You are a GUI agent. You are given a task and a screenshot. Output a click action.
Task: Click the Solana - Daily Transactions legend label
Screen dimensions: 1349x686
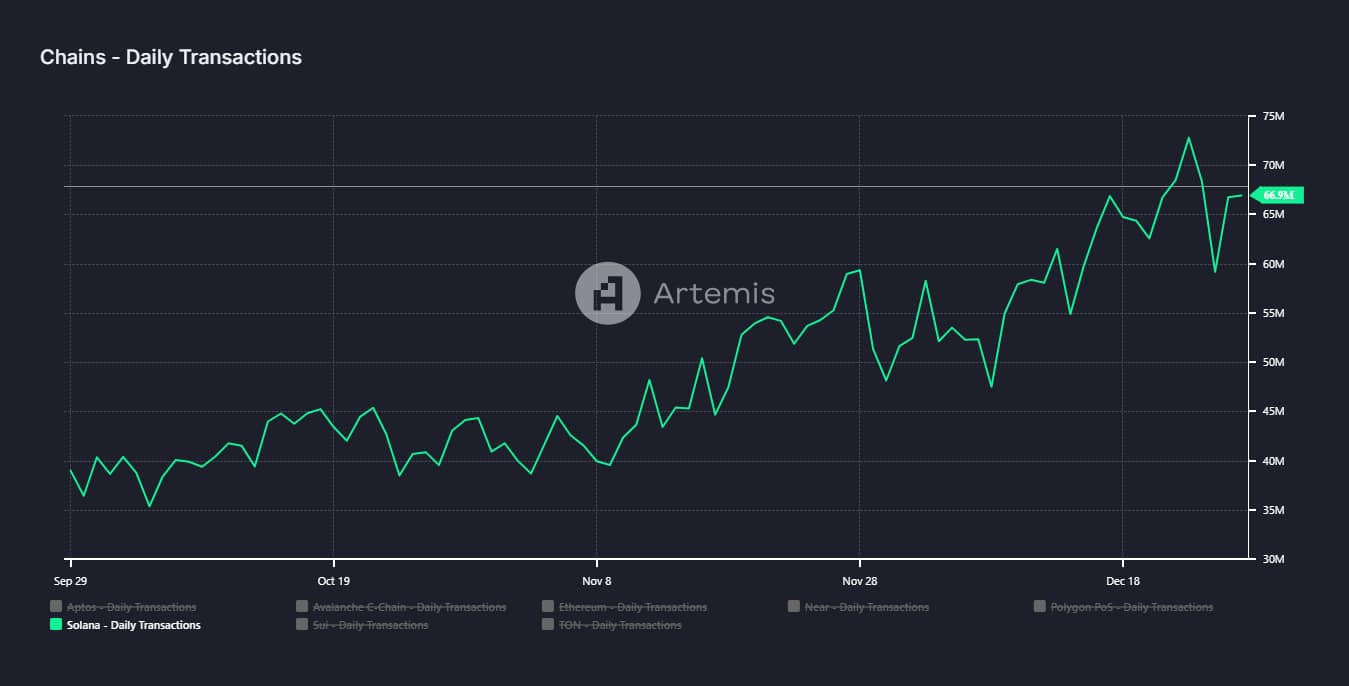tap(133, 625)
